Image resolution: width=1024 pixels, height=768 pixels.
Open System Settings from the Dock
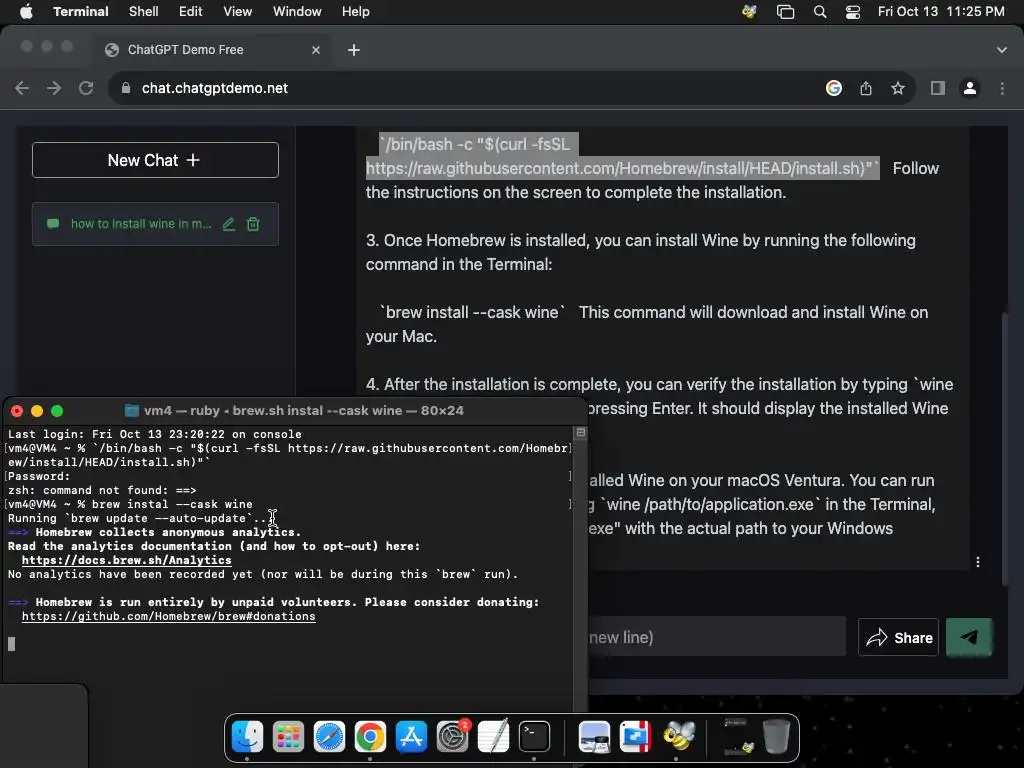click(x=453, y=737)
